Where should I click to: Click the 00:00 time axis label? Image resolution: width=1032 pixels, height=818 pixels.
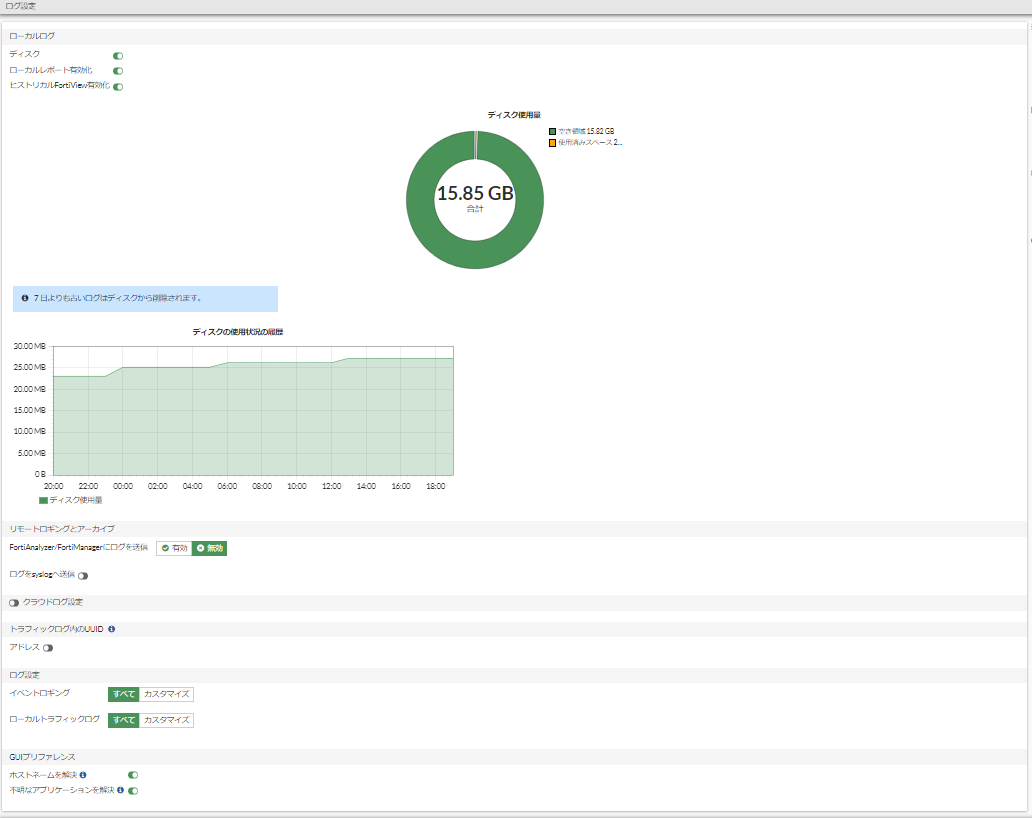tap(123, 486)
